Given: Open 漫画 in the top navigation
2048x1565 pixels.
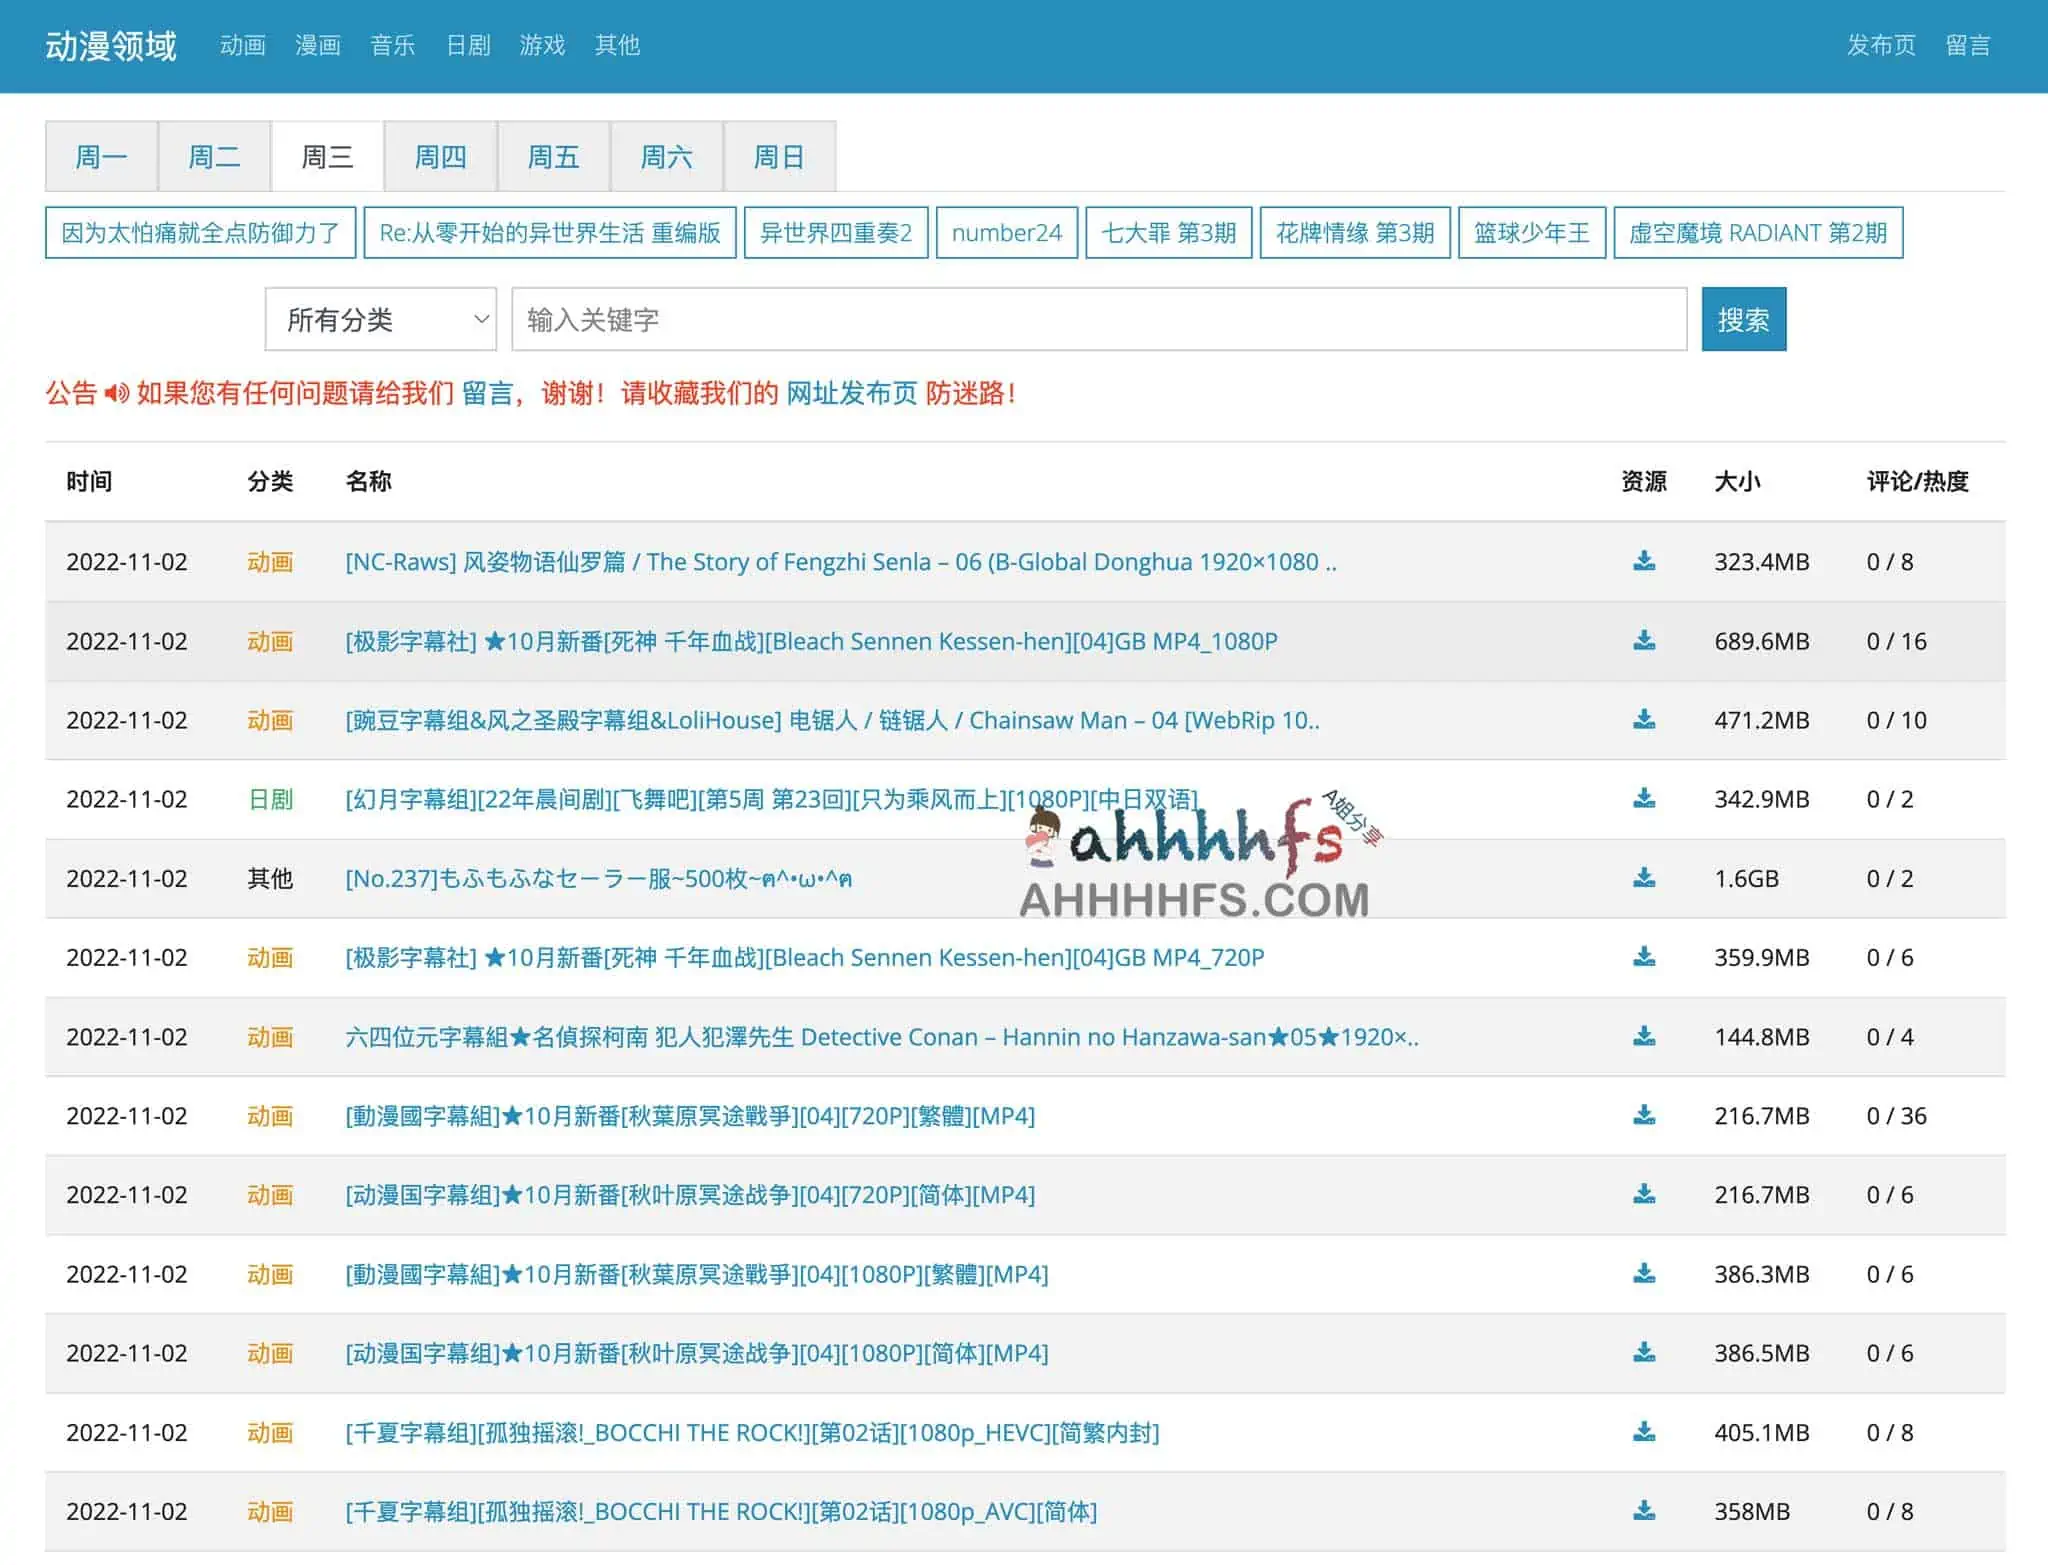Looking at the screenshot, I should pyautogui.click(x=318, y=46).
